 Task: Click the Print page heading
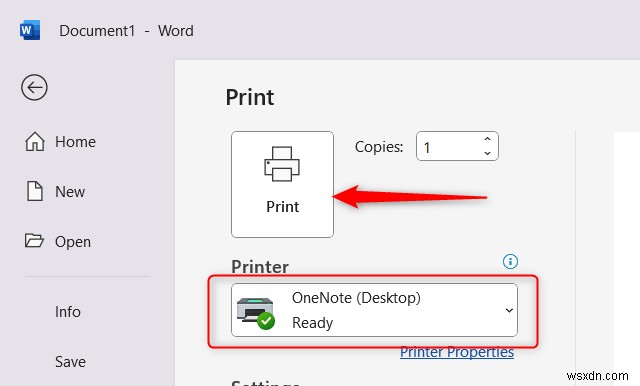click(250, 97)
